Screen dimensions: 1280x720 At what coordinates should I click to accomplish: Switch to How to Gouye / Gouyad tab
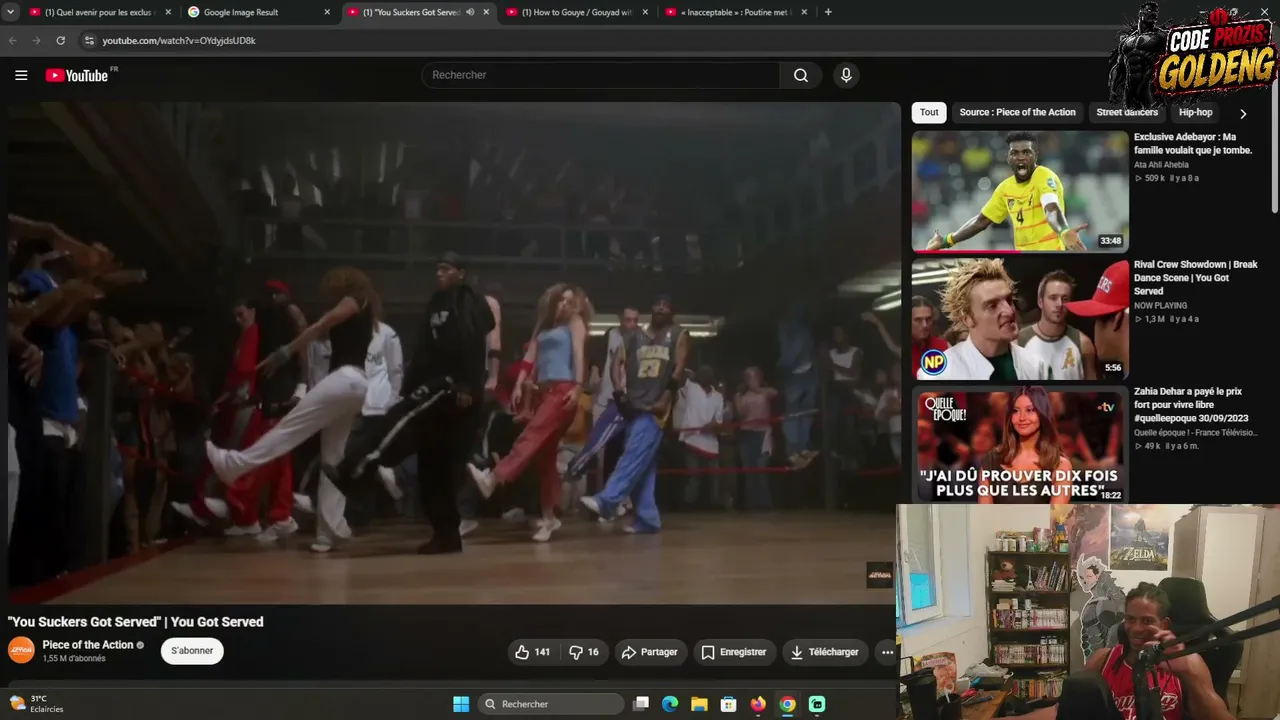point(575,12)
